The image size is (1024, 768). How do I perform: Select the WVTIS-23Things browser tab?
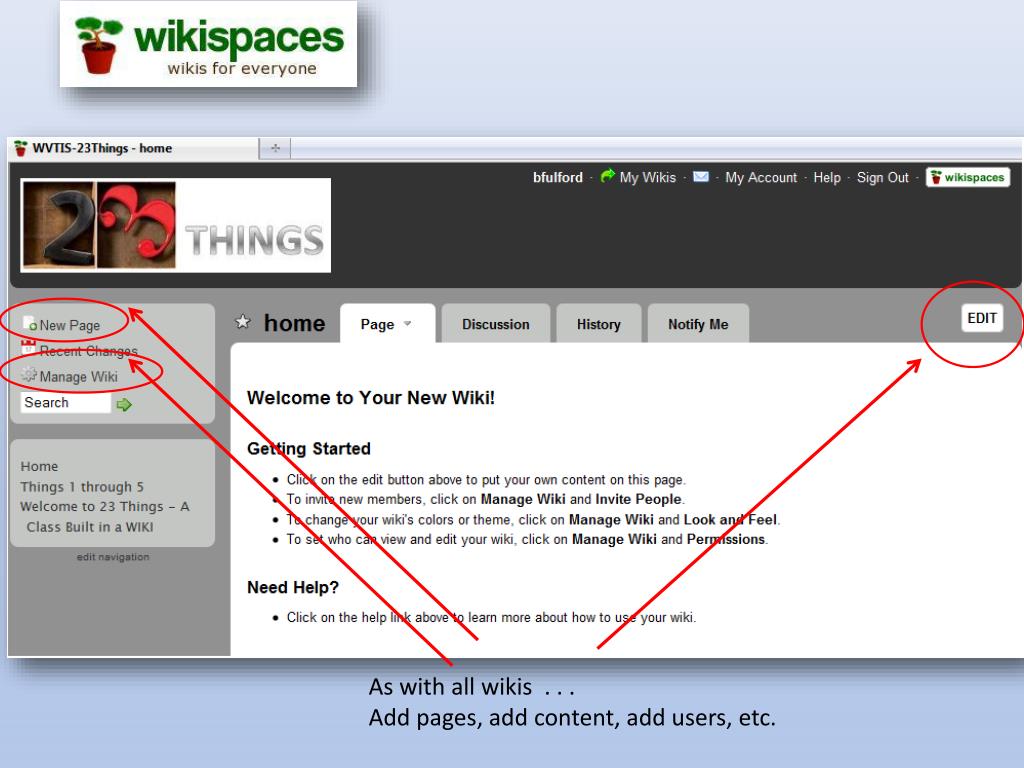[133, 148]
